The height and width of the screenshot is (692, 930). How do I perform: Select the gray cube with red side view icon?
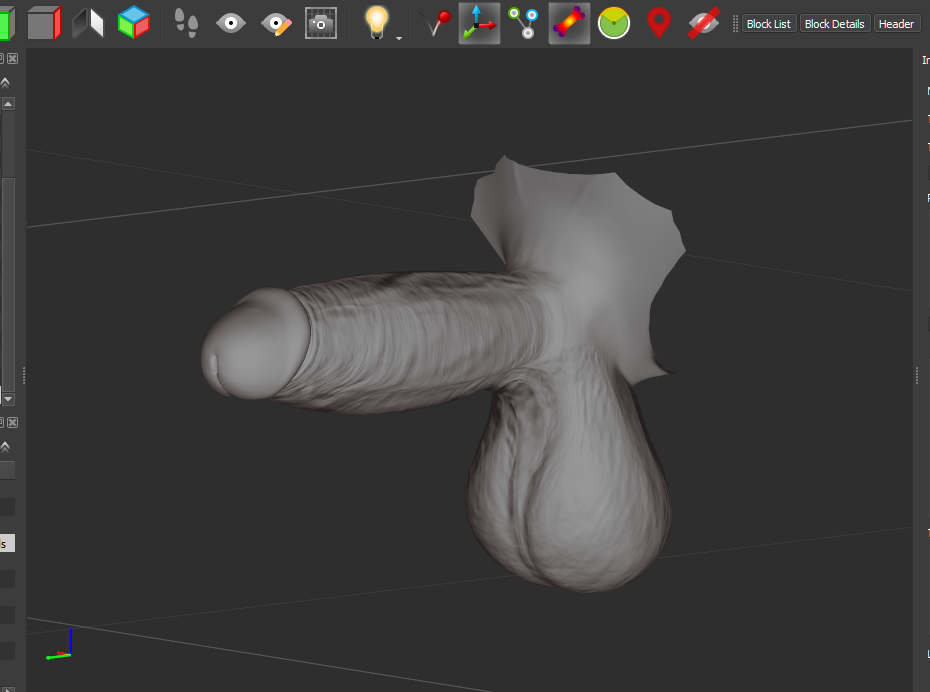44,23
